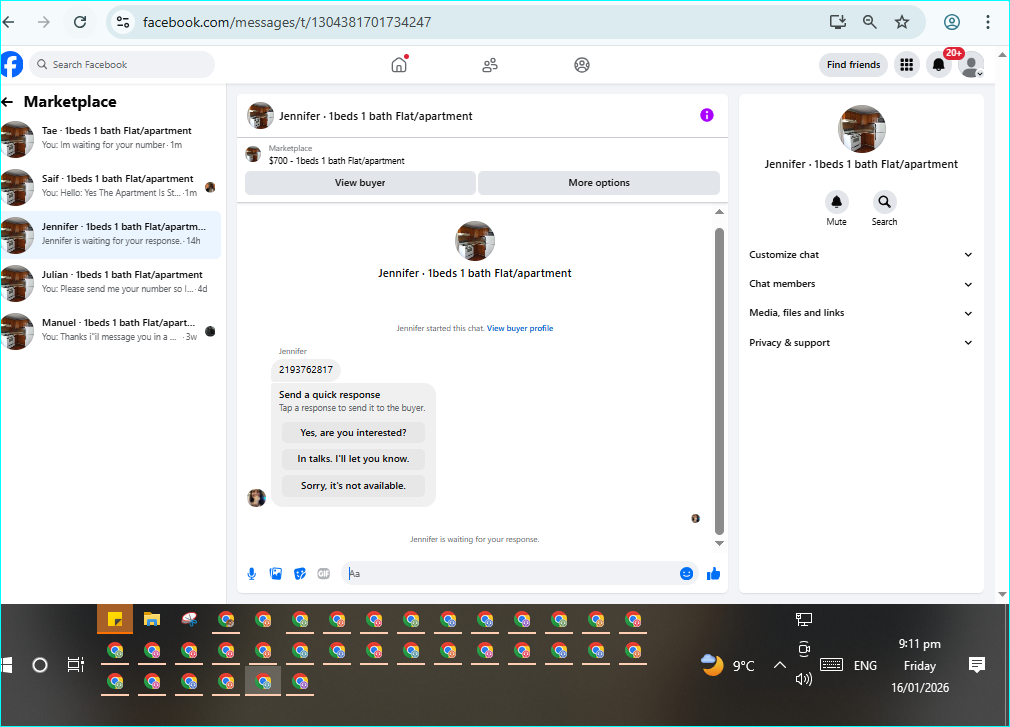The height and width of the screenshot is (727, 1010).
Task: Open the emoji picker in message box
Action: point(687,574)
